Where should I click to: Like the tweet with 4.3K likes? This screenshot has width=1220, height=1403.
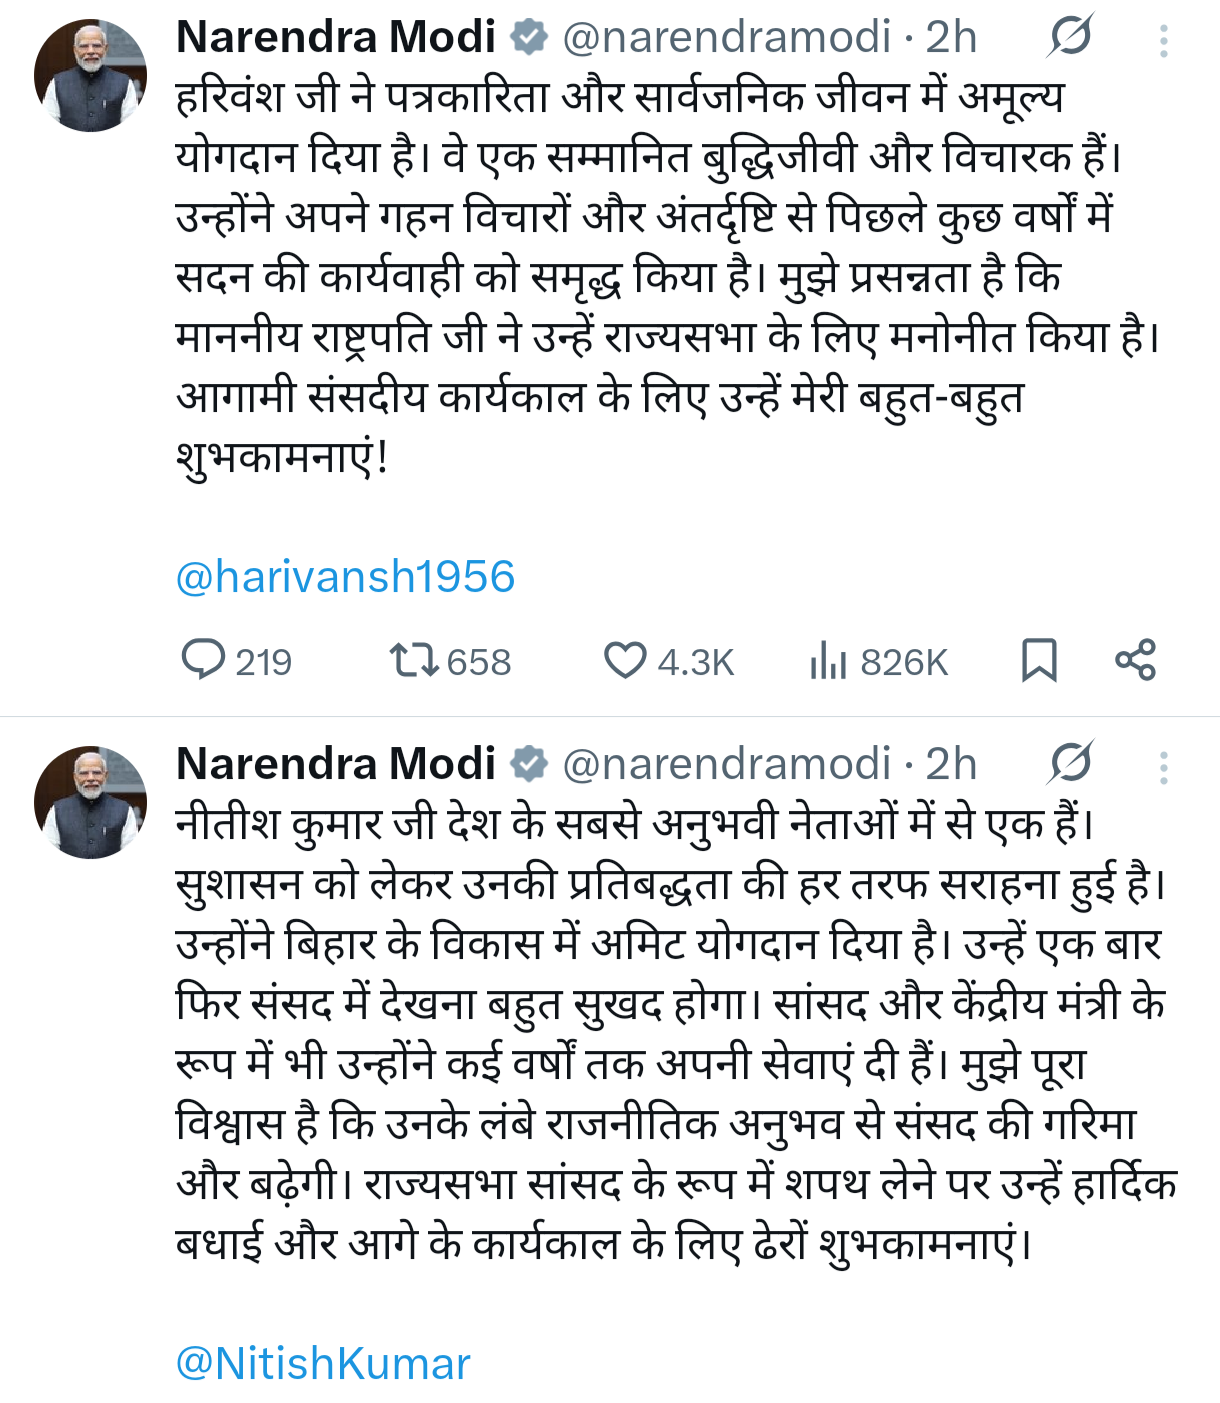[x=626, y=661]
